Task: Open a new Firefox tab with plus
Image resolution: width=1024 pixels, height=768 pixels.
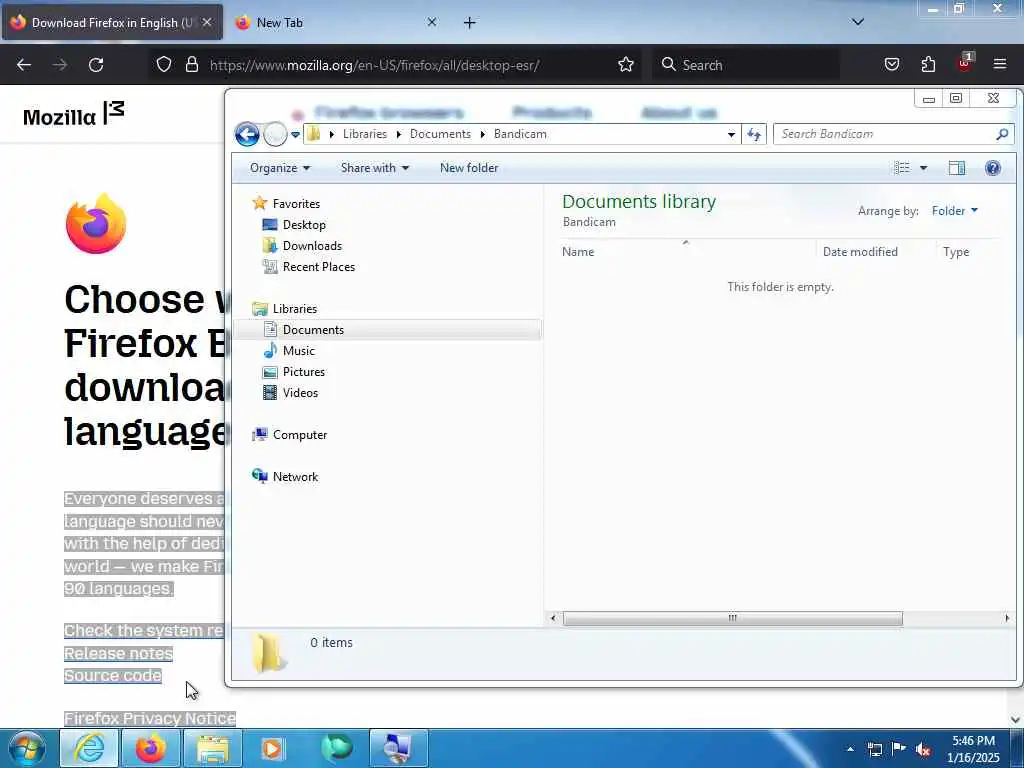Action: (x=470, y=23)
